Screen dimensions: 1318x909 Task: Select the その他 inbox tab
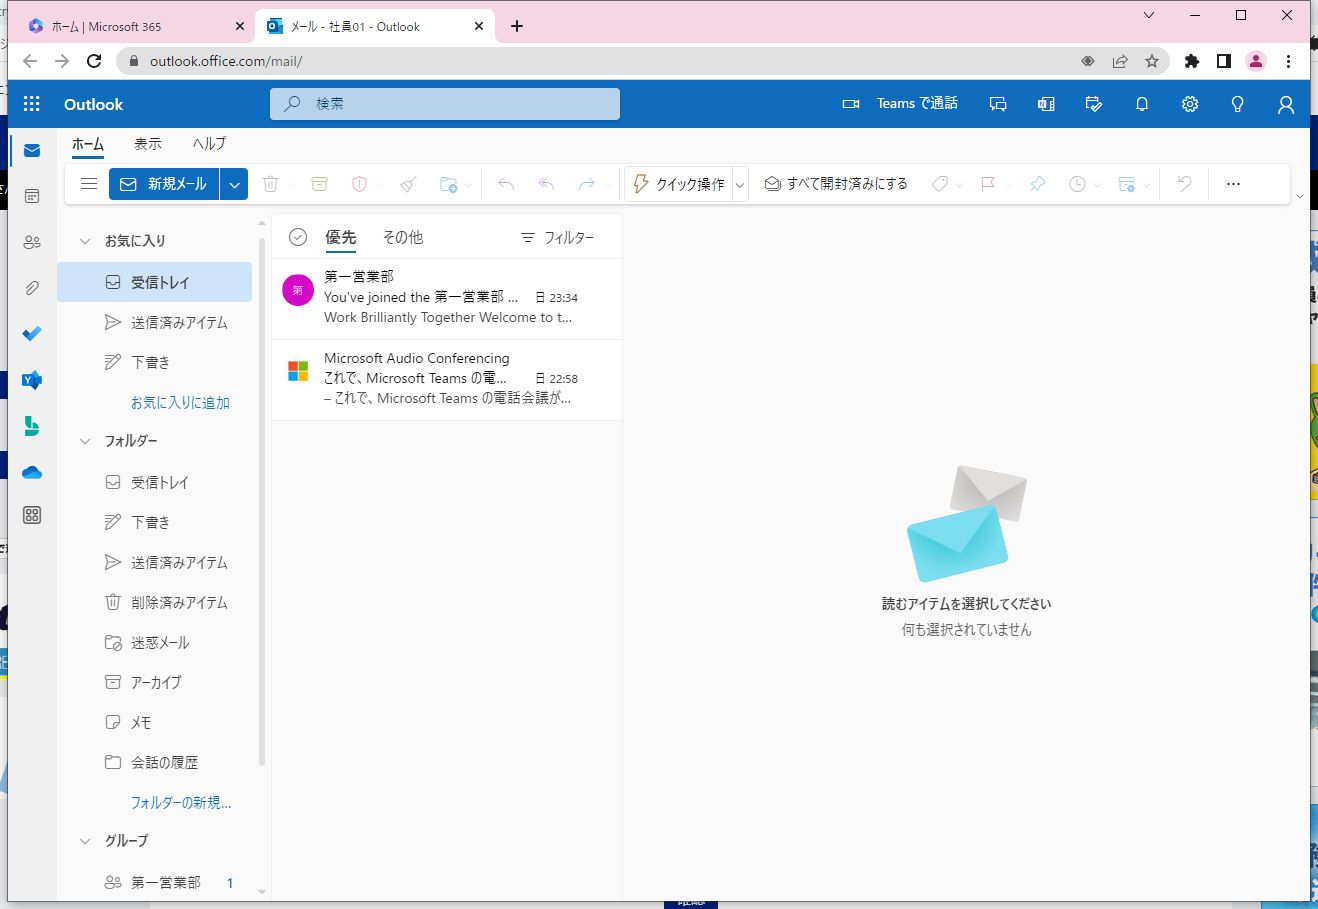[x=403, y=238]
